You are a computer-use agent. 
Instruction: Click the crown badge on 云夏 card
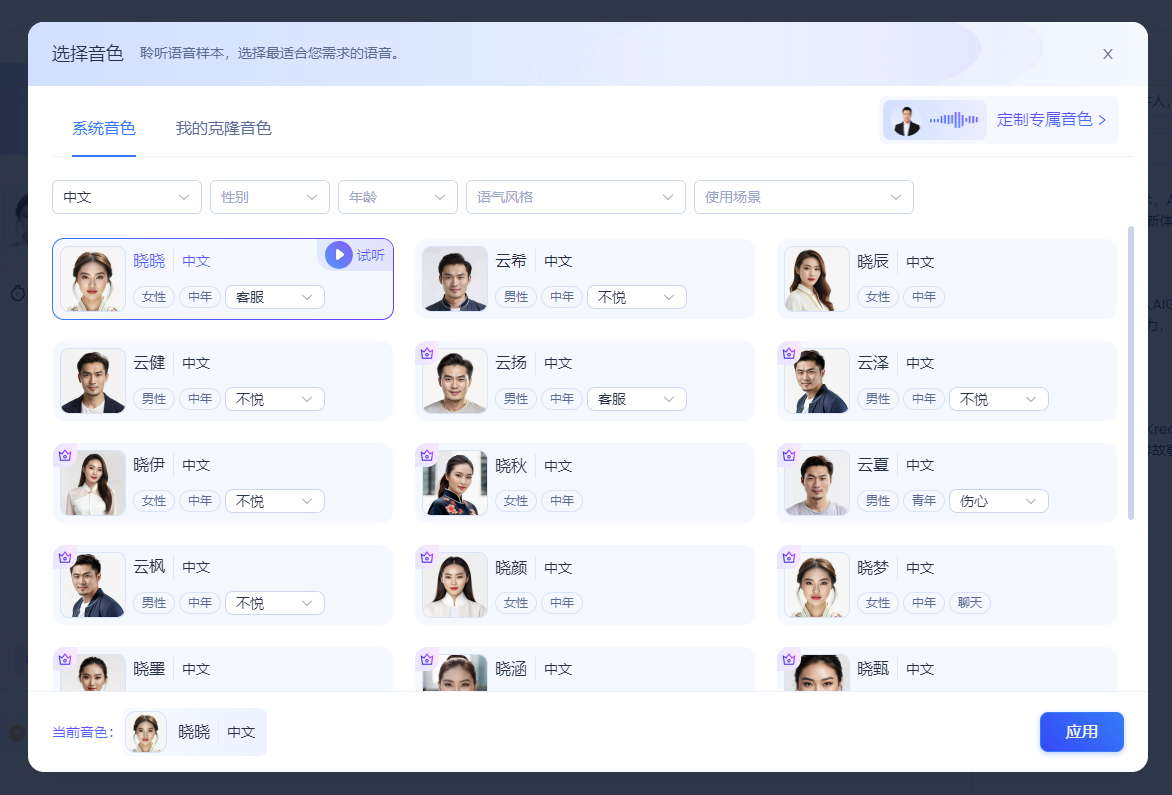pyautogui.click(x=789, y=455)
